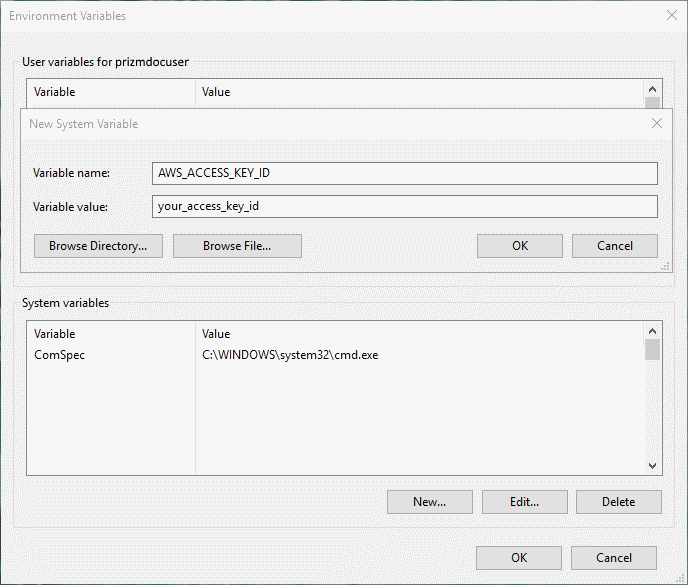Click the Variable name input field
The image size is (688, 585).
pos(405,173)
